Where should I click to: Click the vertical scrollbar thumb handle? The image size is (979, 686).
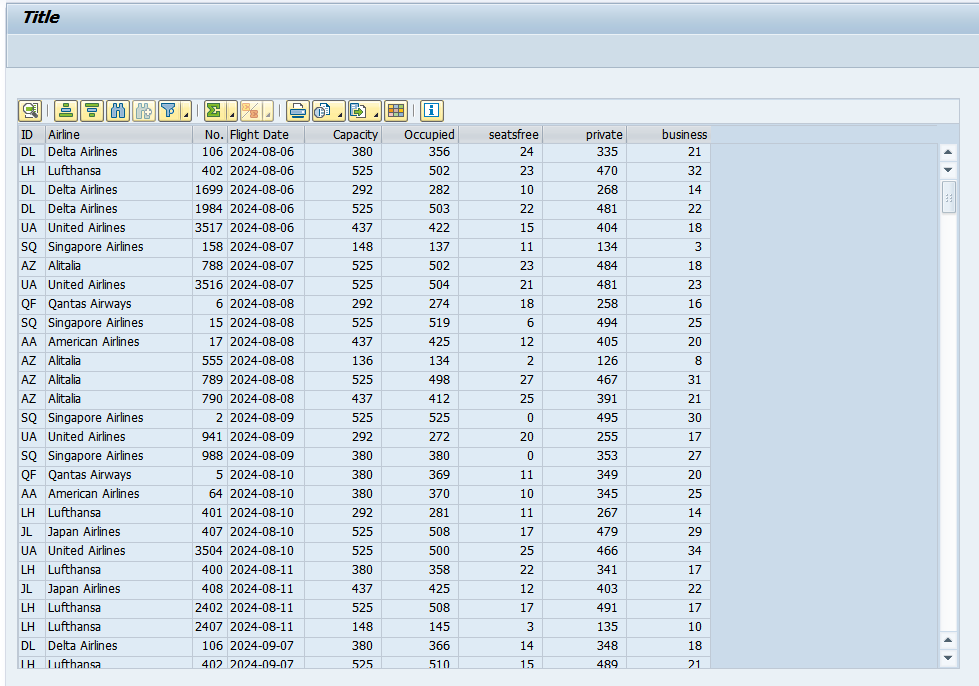[948, 198]
